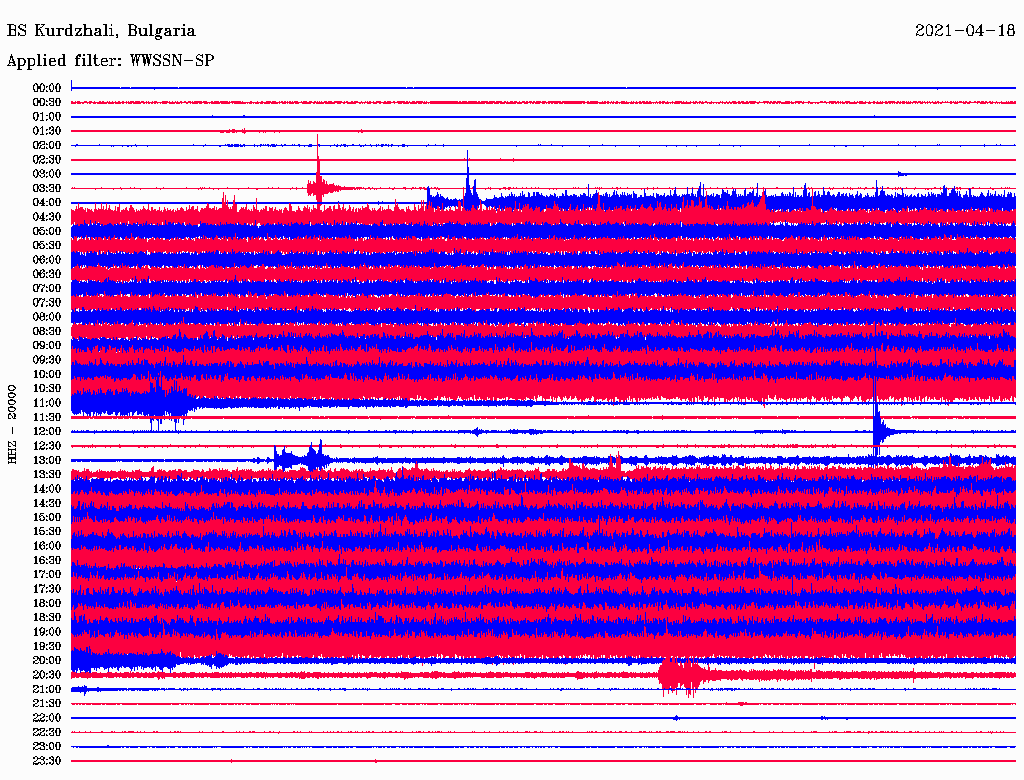Select the 03:30 time row label
The height and width of the screenshot is (780, 1024).
tap(47, 188)
